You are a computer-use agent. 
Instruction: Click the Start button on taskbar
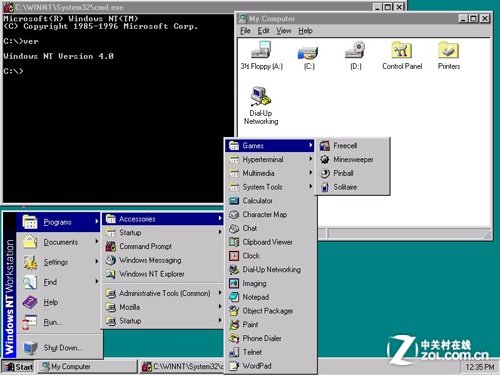[x=18, y=367]
